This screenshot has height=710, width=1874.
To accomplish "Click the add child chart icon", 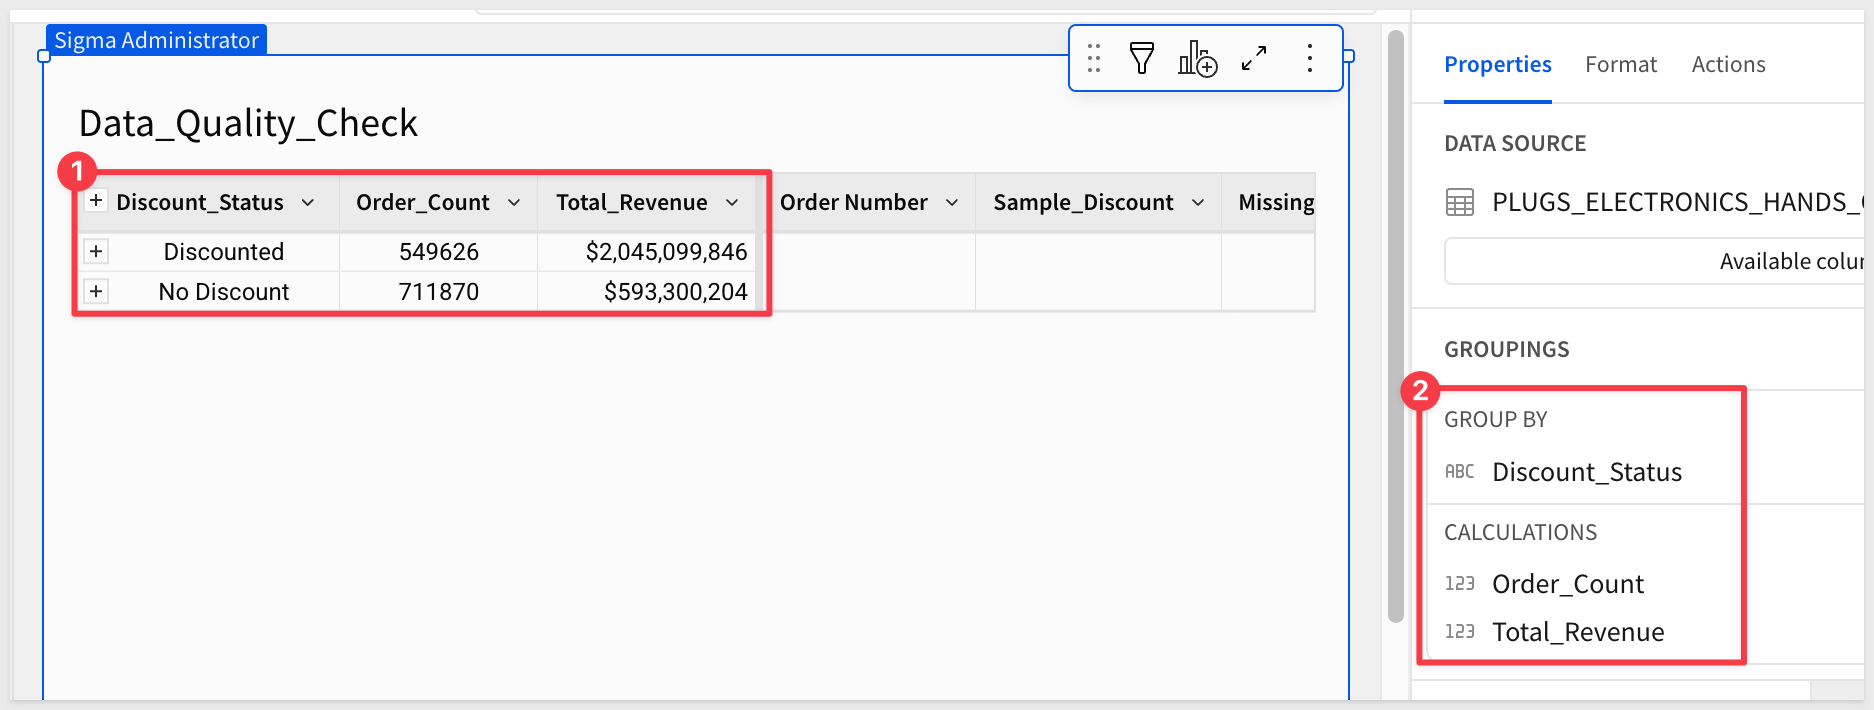I will [x=1197, y=59].
